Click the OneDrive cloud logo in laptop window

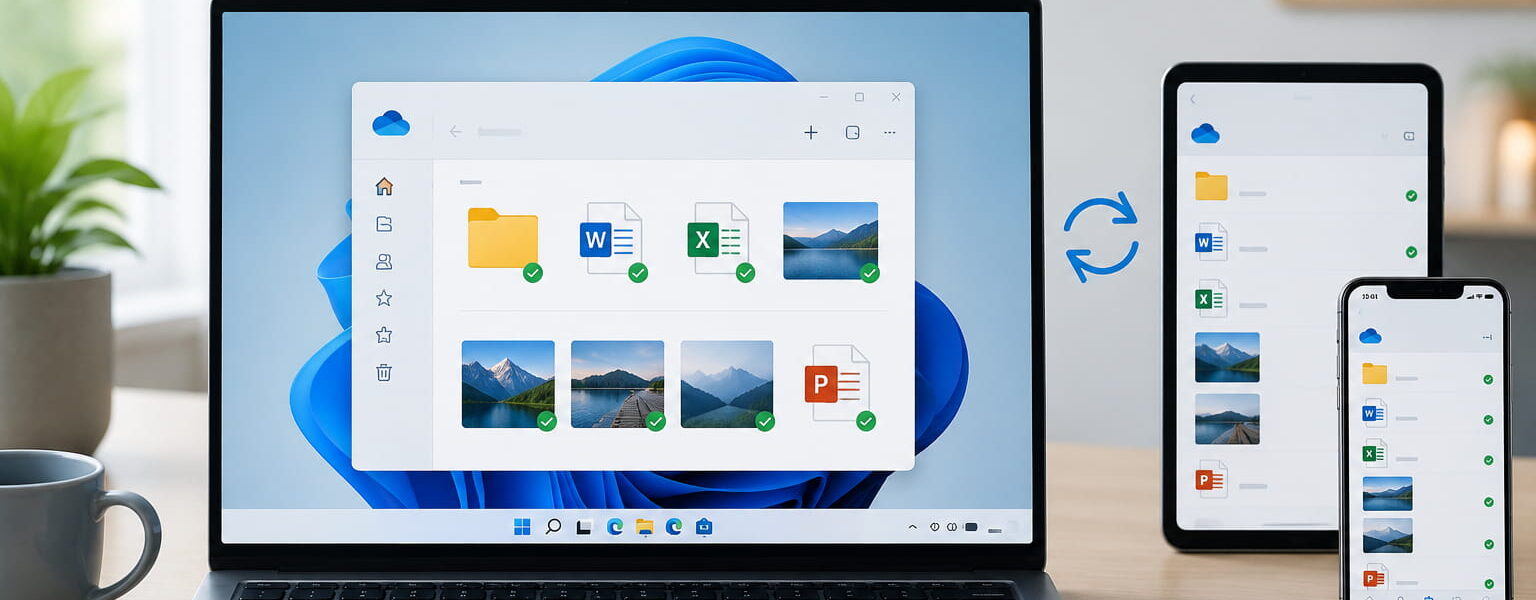coord(391,123)
